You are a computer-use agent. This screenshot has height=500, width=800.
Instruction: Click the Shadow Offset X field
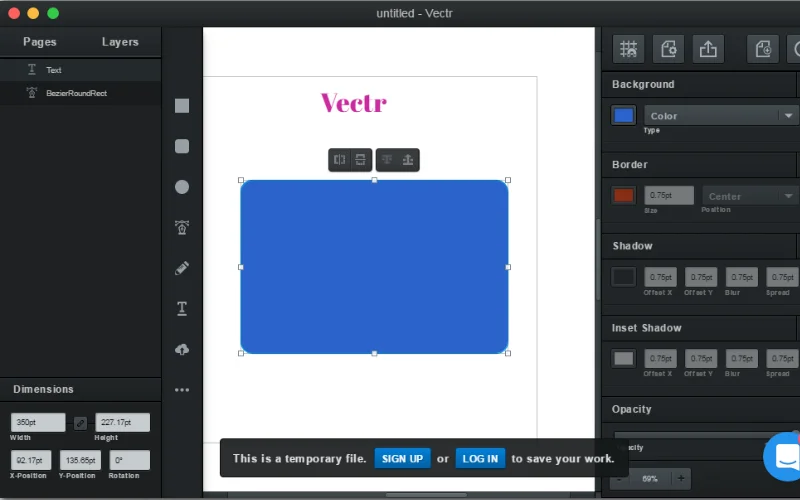coord(661,277)
